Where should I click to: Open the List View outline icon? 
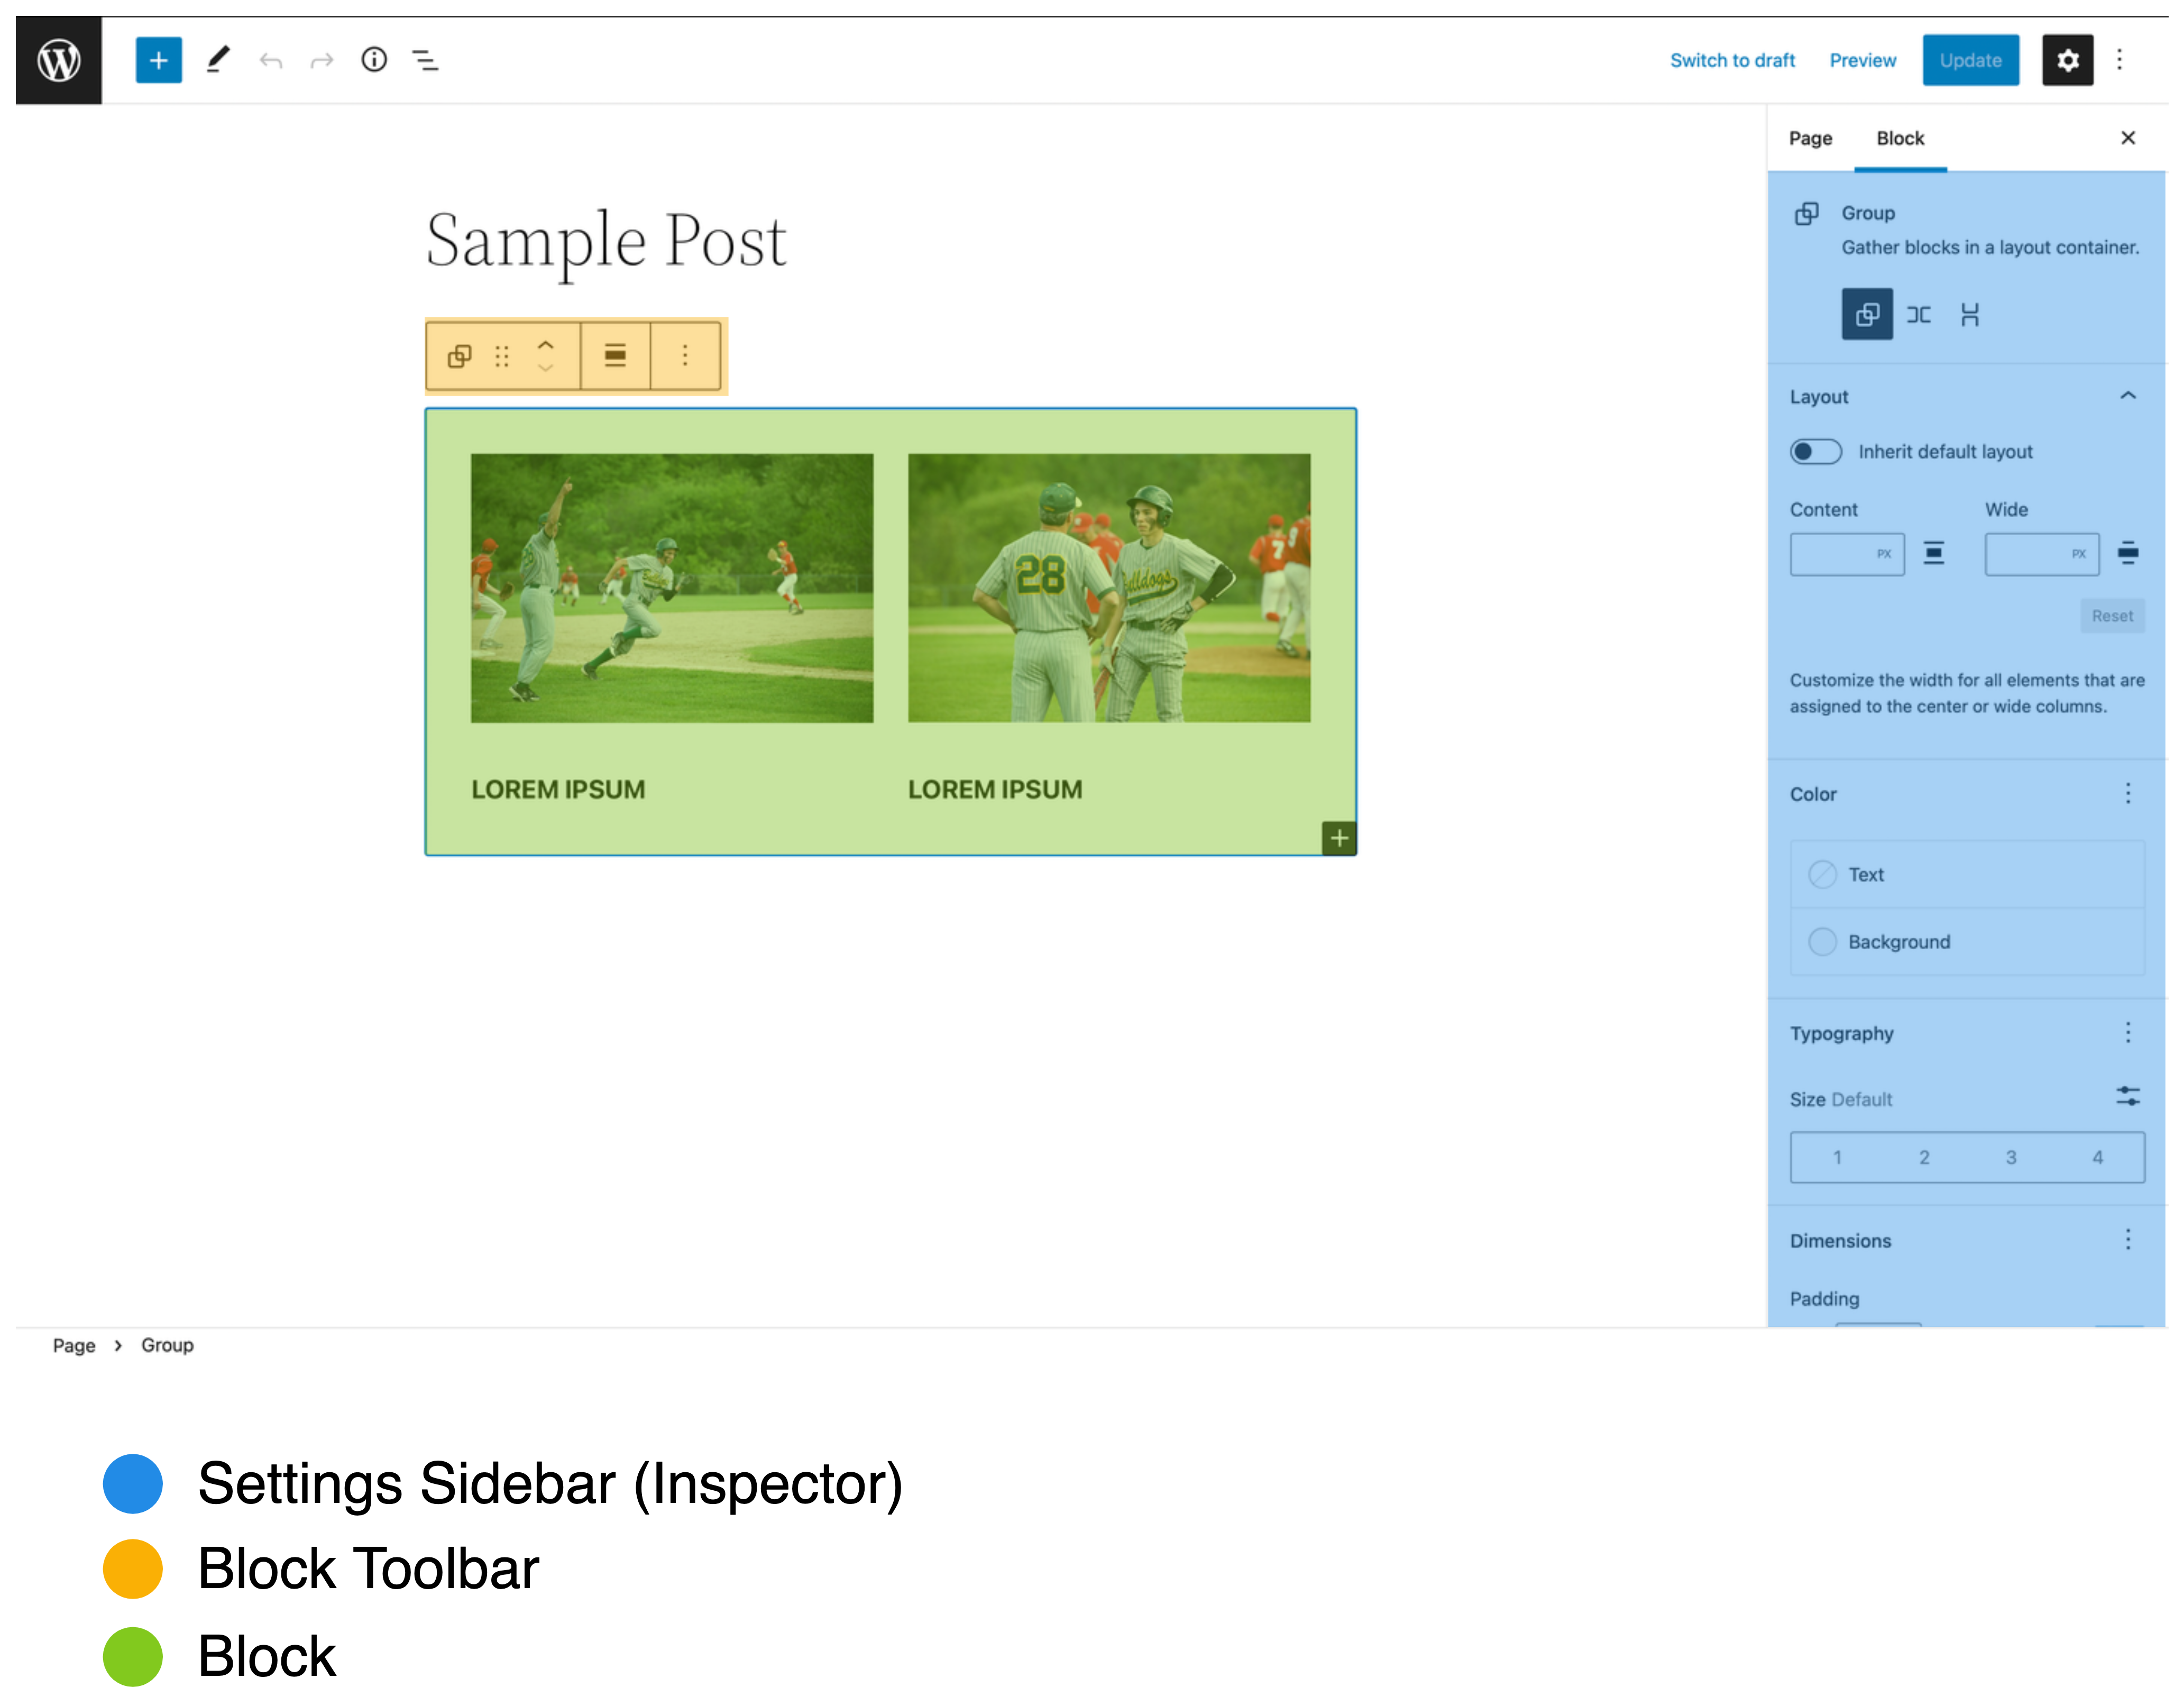426,60
